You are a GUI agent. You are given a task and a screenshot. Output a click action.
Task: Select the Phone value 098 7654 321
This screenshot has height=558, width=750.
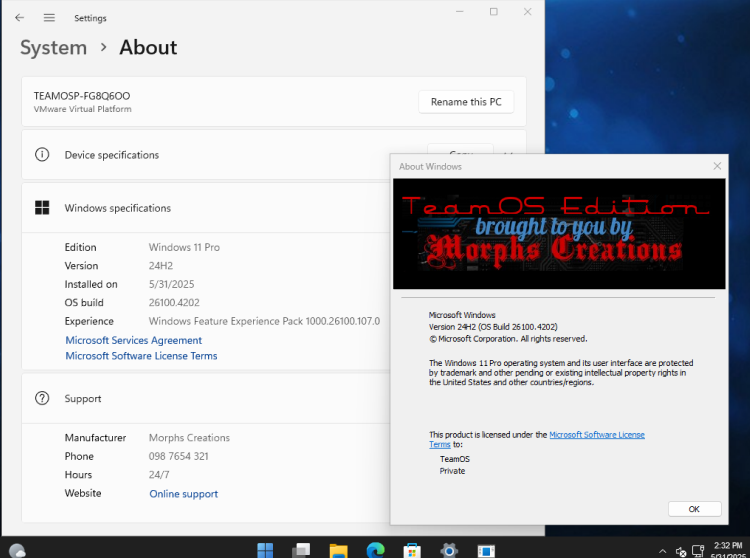coord(178,456)
